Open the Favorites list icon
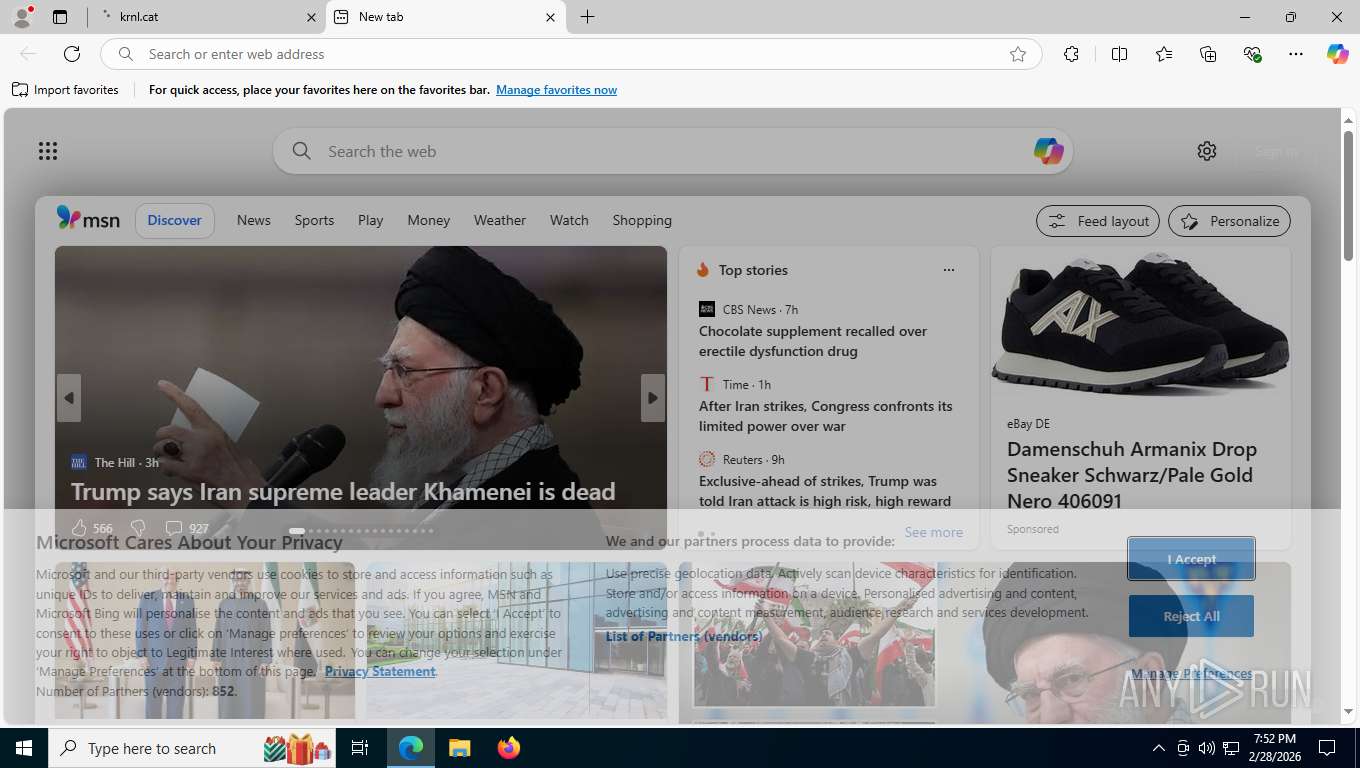This screenshot has width=1360, height=768. [1164, 54]
